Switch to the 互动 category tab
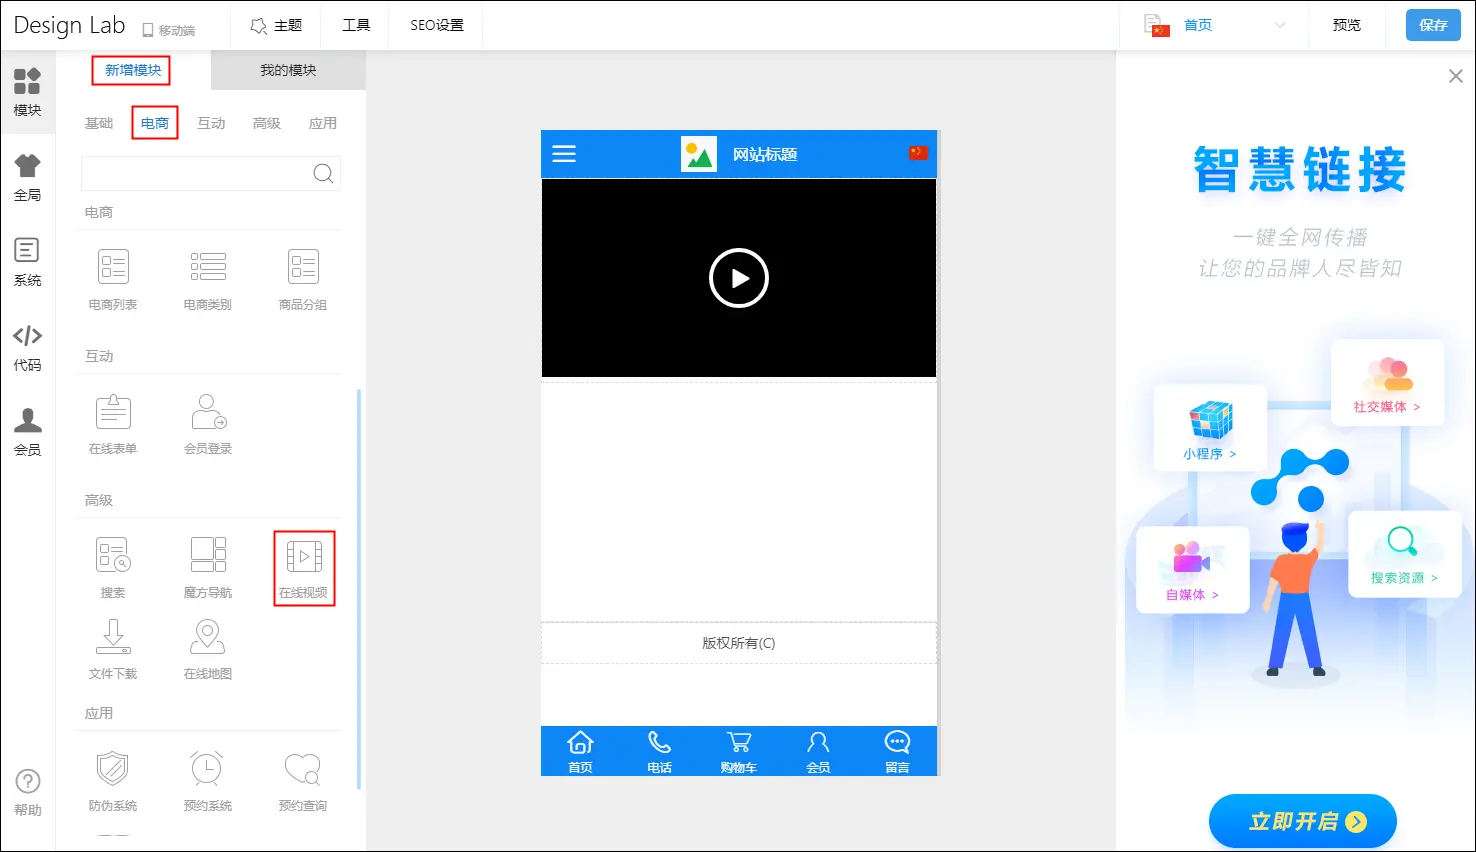Viewport: 1476px width, 852px height. pyautogui.click(x=211, y=123)
